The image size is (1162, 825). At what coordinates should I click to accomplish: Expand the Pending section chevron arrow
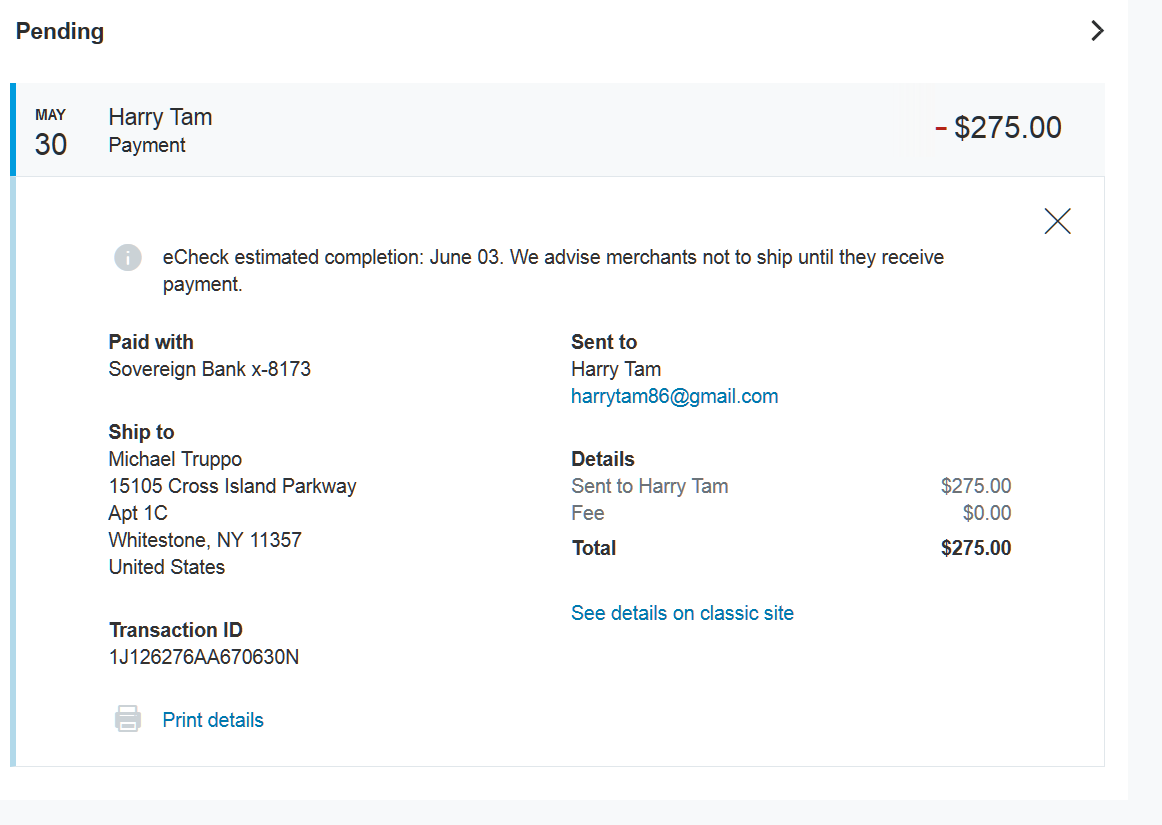(1098, 31)
